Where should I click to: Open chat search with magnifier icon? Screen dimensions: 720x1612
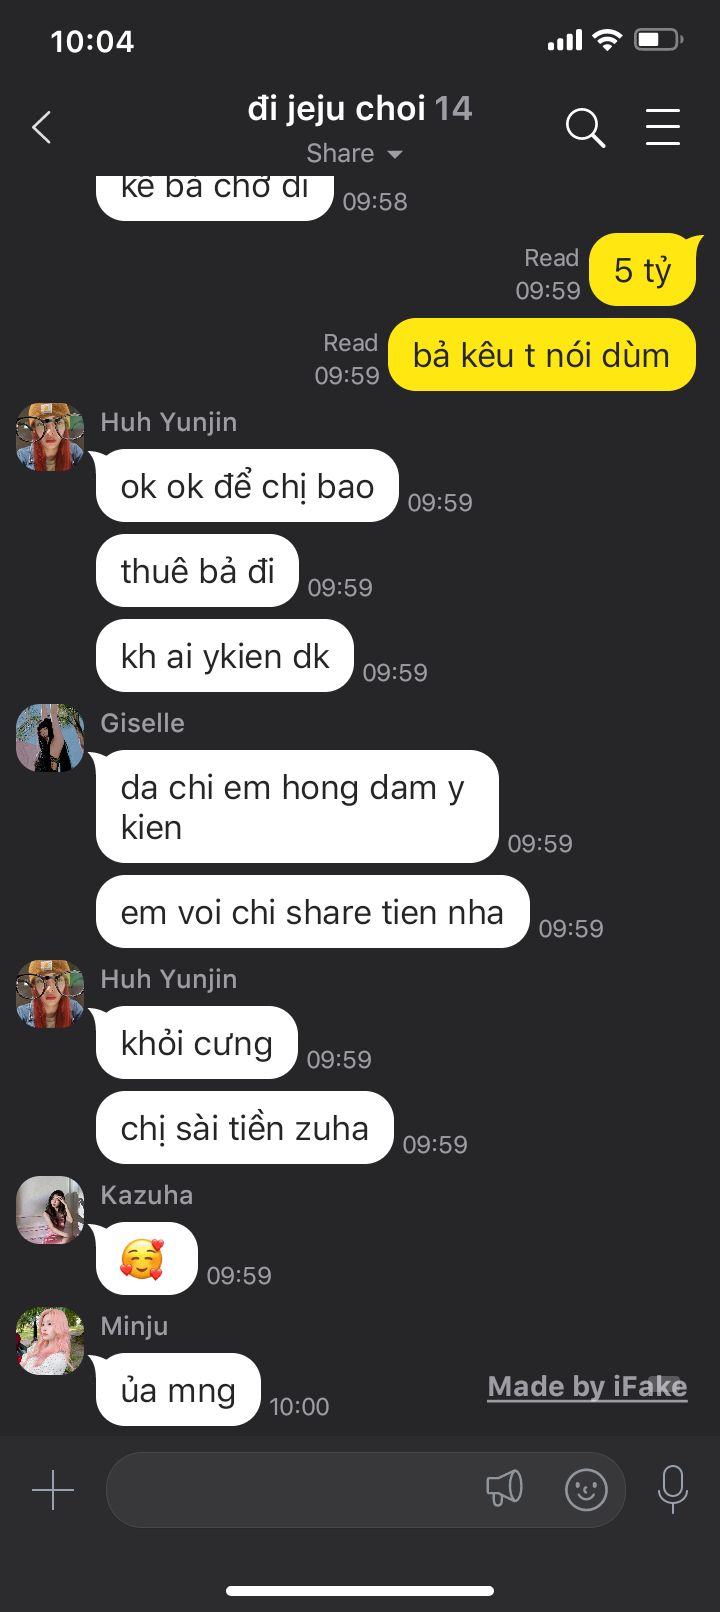pyautogui.click(x=585, y=128)
